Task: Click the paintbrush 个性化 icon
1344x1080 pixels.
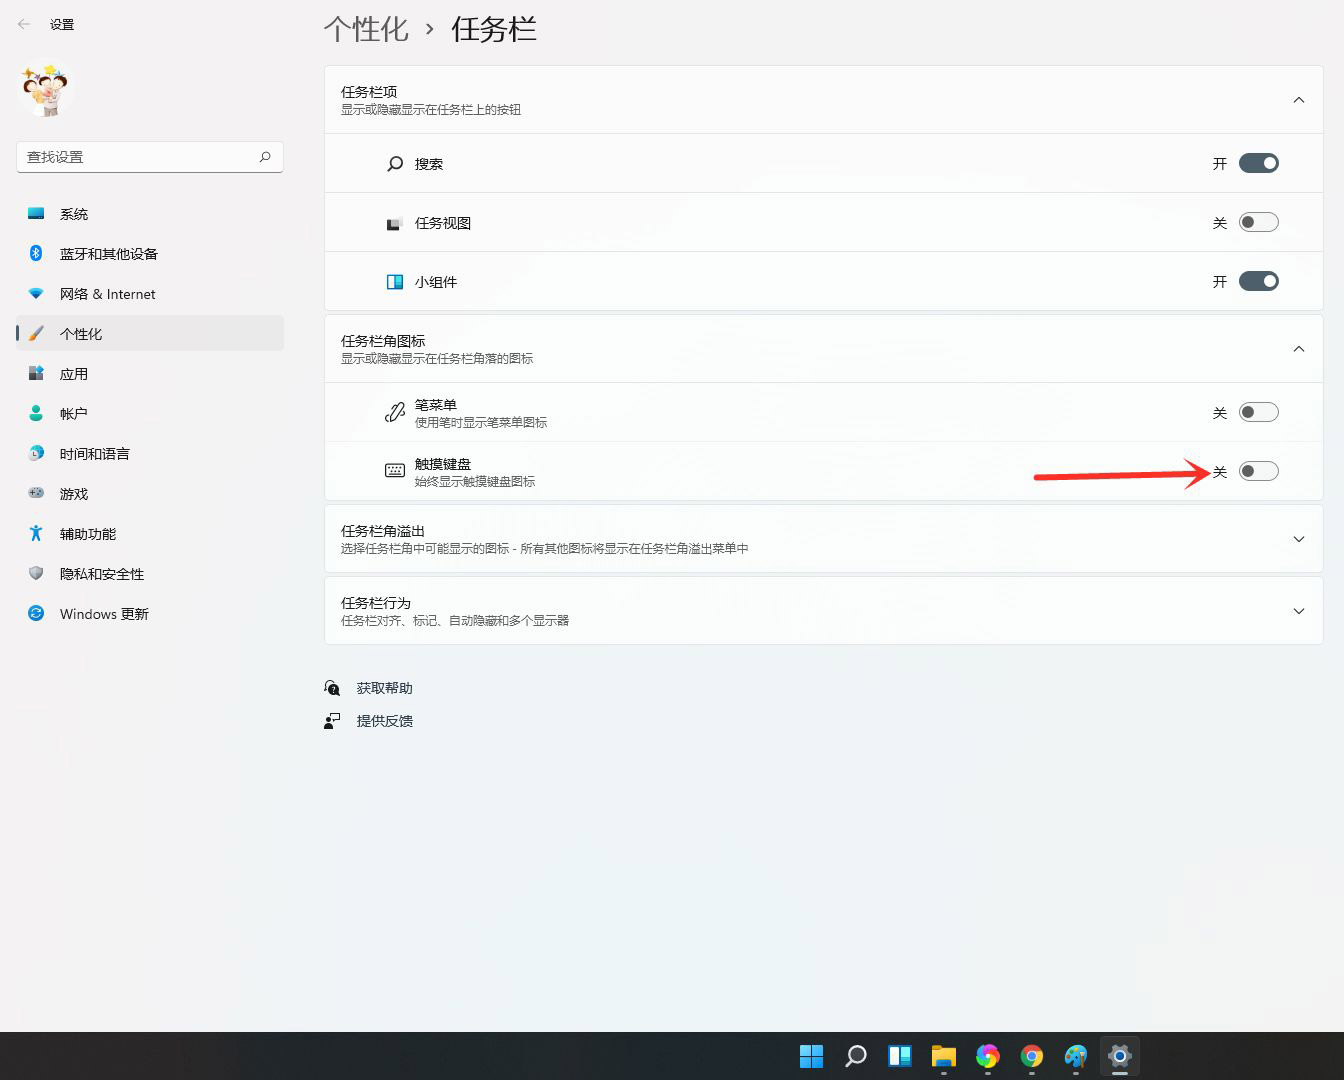Action: [x=36, y=333]
